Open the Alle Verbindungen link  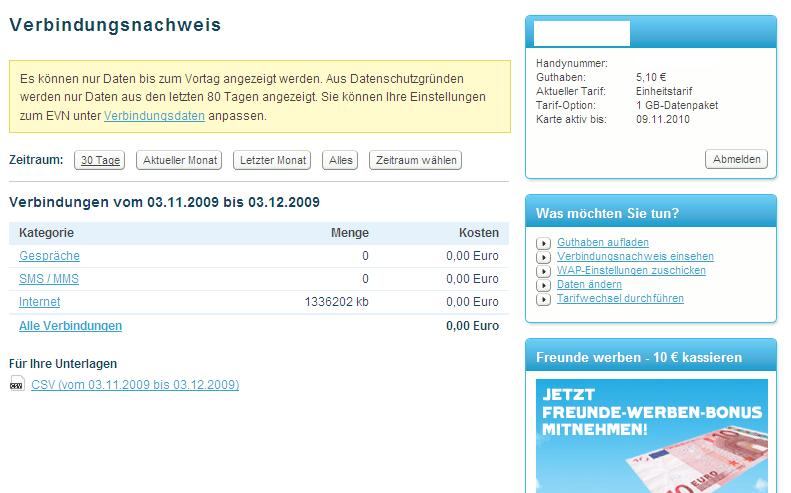(71, 326)
